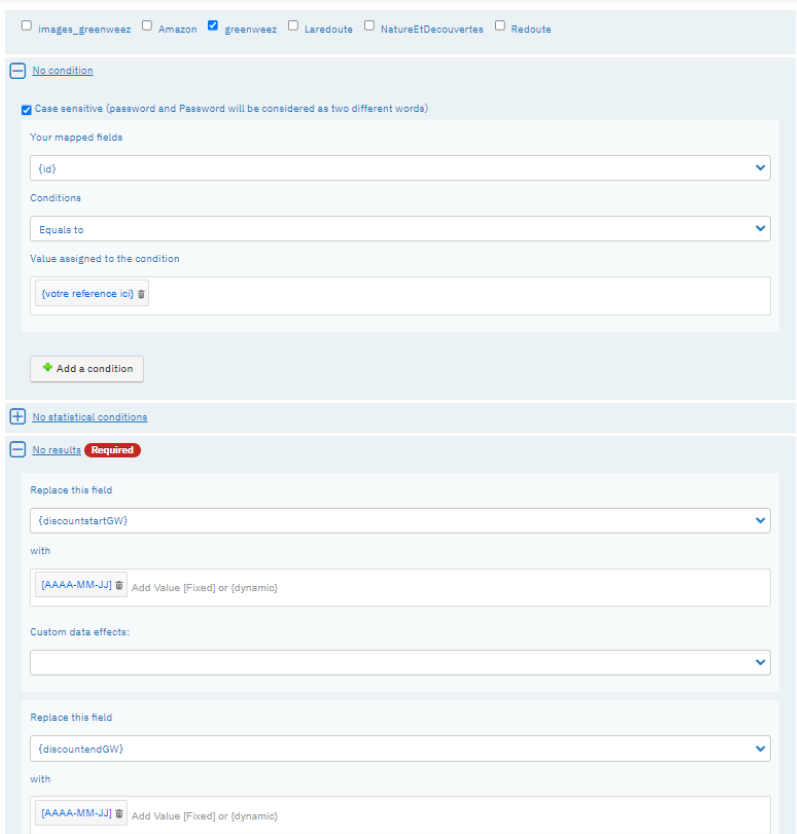Viewport: 797px width, 834px height.
Task: Open the Custom data effects dropdown
Action: coord(400,663)
